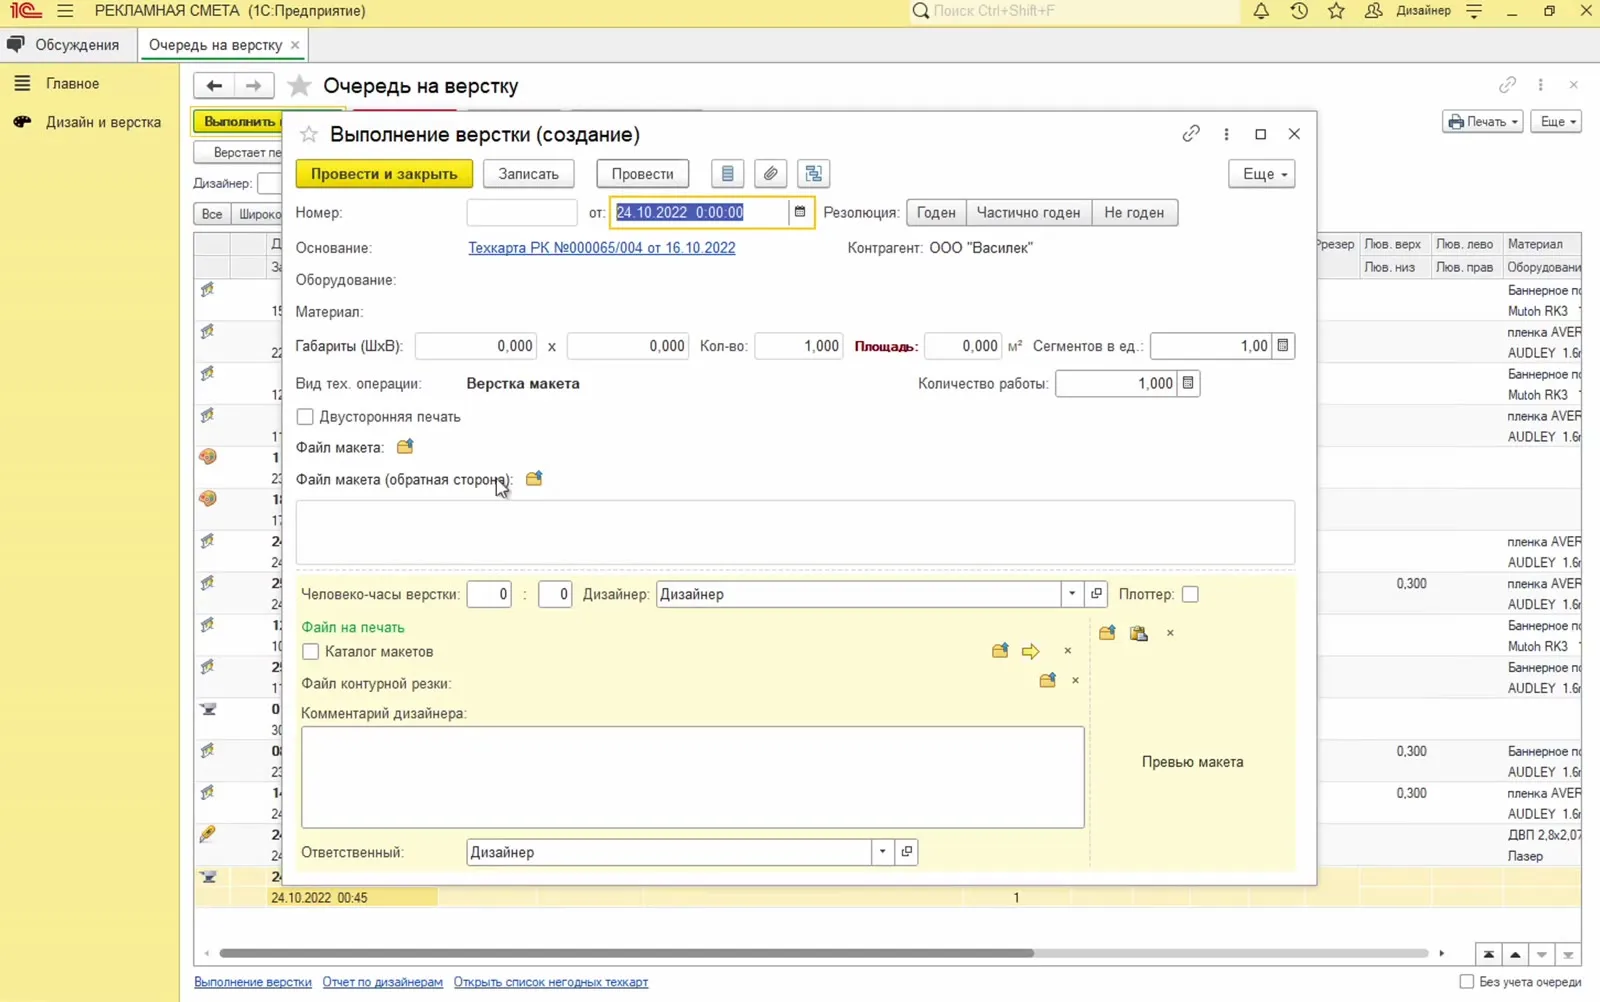Screen dimensions: 1600x1002
Task: Open Главное section in sidebar
Action: point(72,84)
